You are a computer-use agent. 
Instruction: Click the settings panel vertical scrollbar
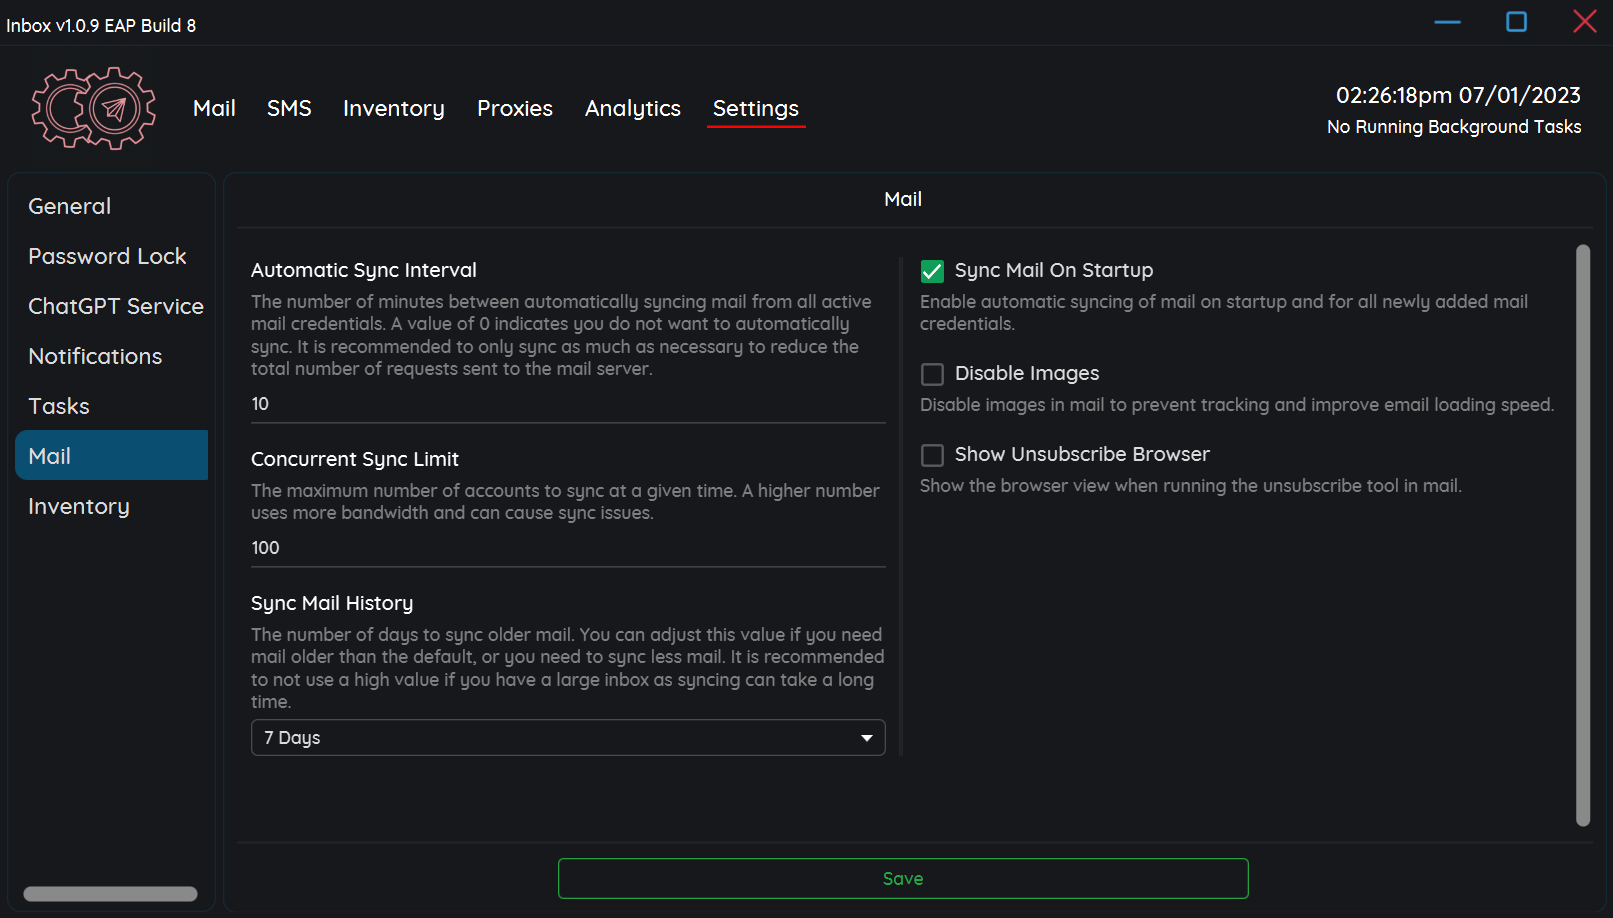[x=1582, y=535]
